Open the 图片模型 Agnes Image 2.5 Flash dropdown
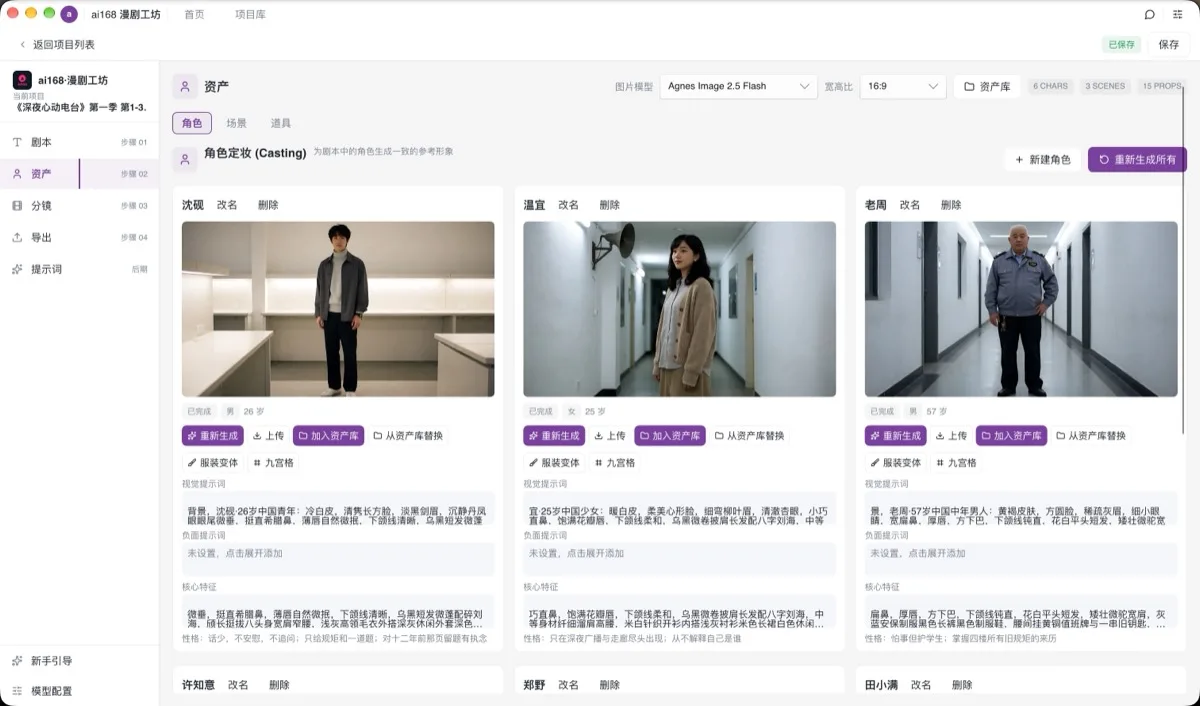This screenshot has width=1200, height=706. pos(739,87)
